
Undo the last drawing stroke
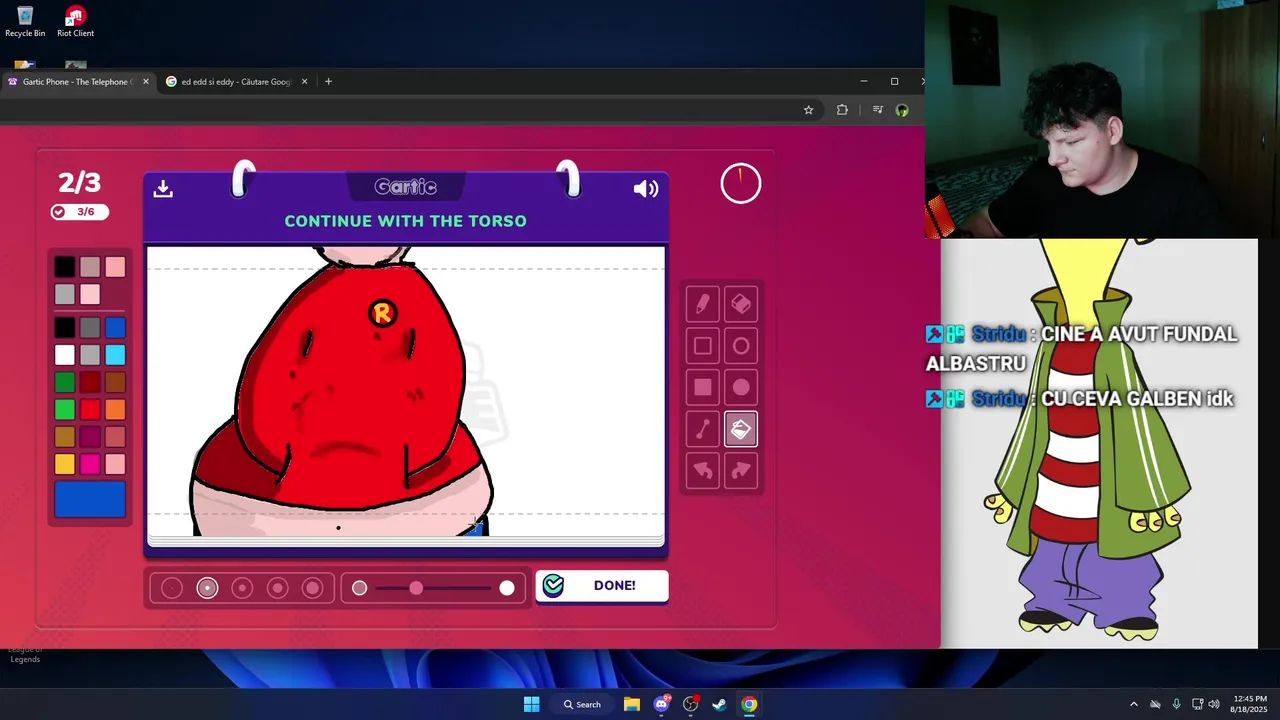pos(703,470)
